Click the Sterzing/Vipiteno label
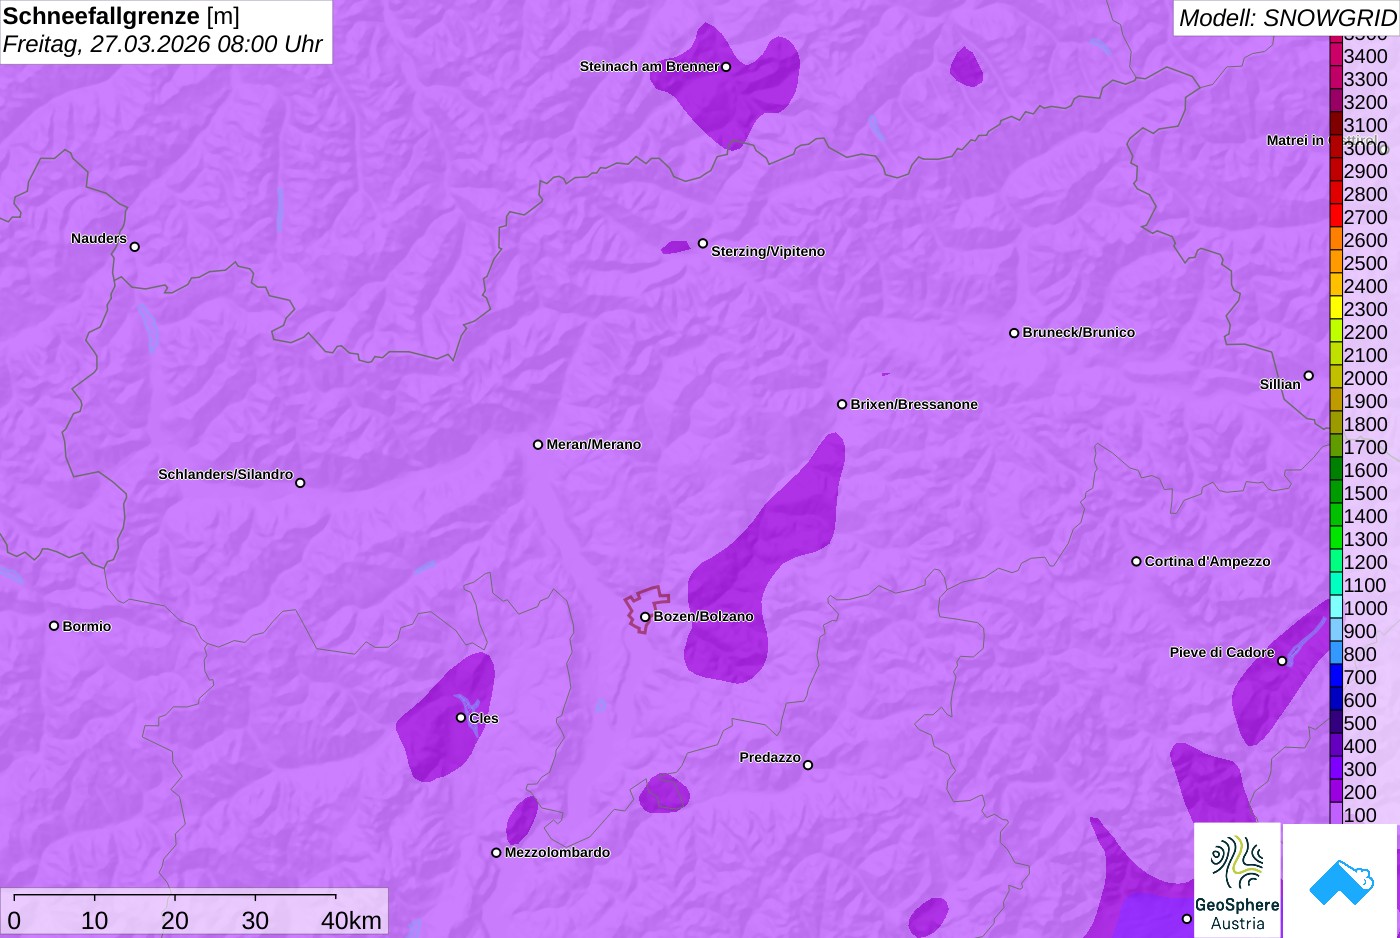Image resolution: width=1400 pixels, height=938 pixels. (x=768, y=251)
